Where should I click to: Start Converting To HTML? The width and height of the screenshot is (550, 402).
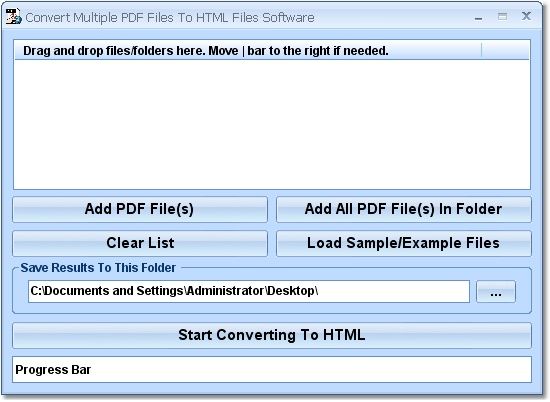click(x=272, y=335)
